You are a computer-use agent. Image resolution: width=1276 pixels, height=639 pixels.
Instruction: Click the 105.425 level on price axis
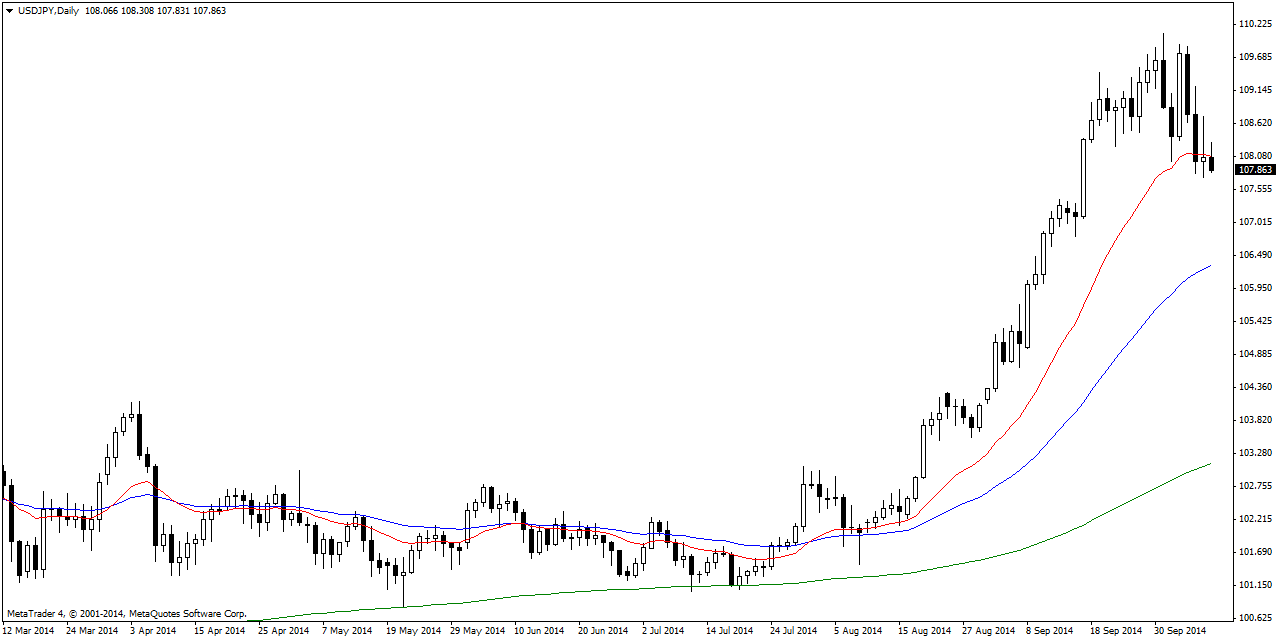pos(1254,320)
